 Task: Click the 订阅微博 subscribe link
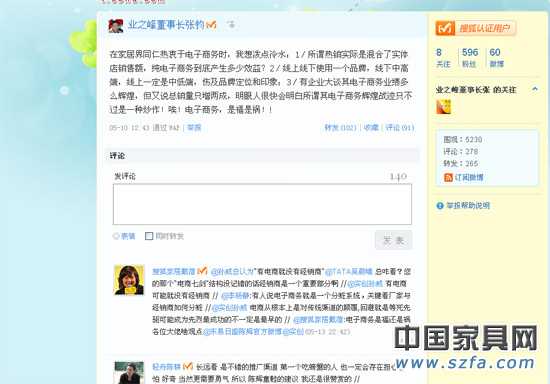[x=469, y=177]
